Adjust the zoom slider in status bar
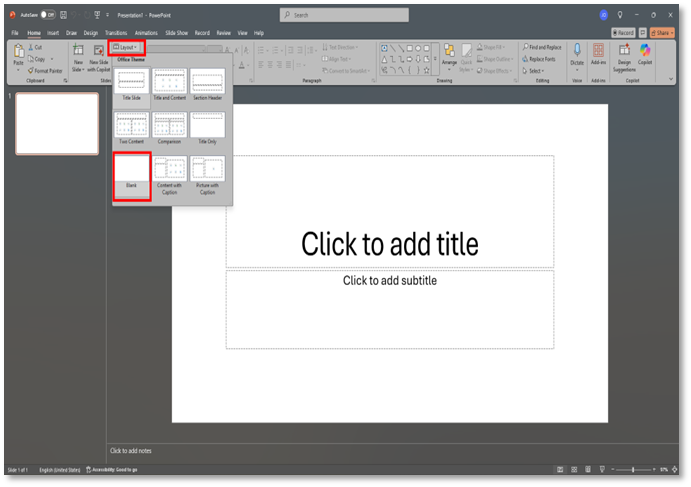691x487 pixels. tap(632, 469)
